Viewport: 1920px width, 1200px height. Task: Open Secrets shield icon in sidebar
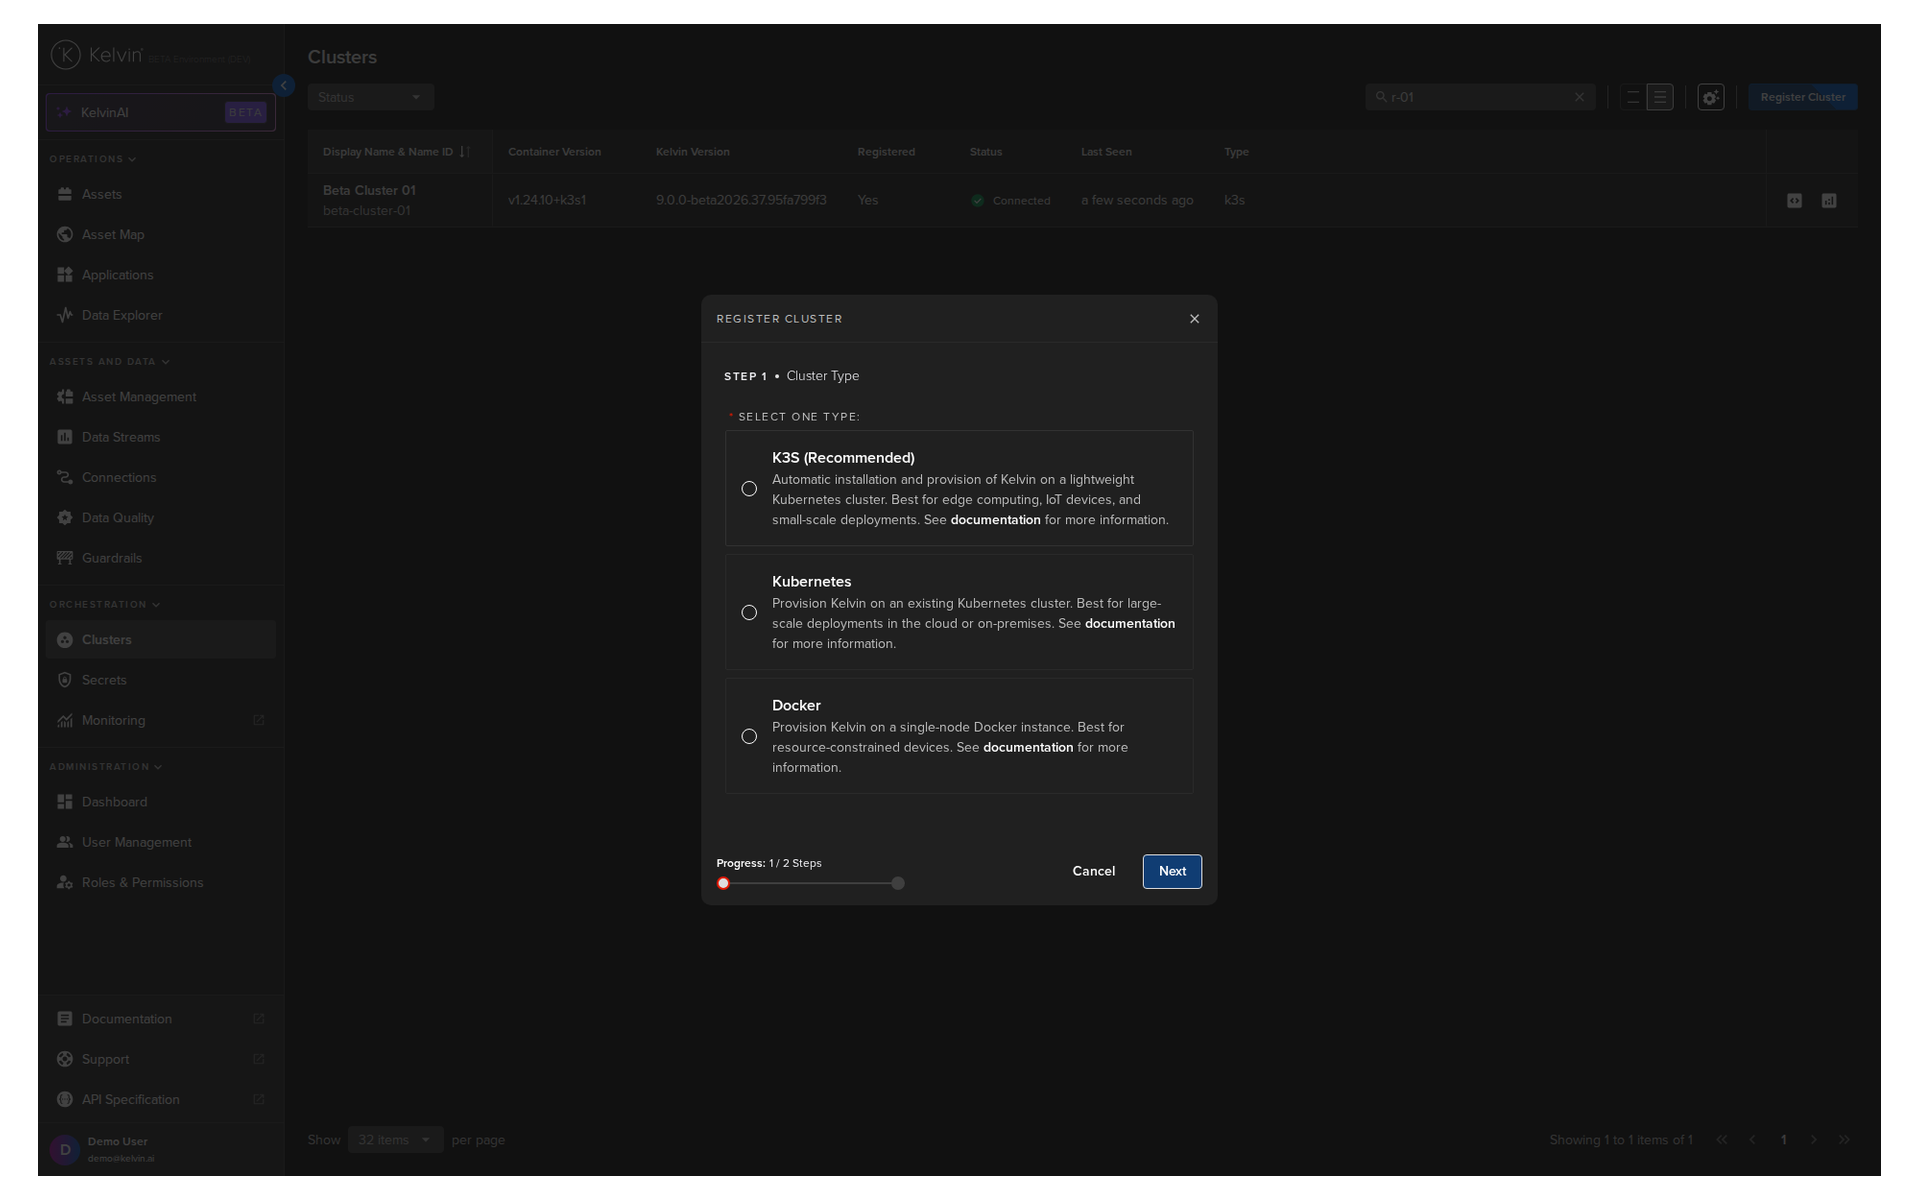click(65, 680)
